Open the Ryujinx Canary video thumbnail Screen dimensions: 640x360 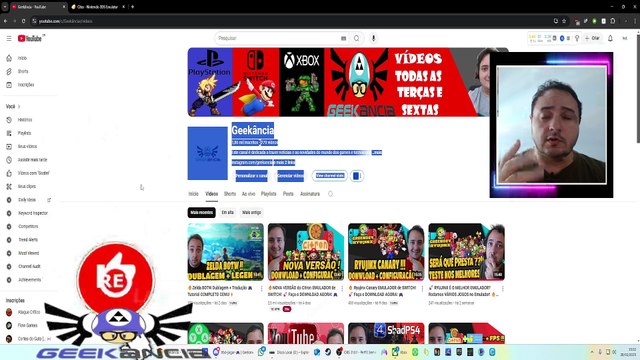tap(386, 252)
